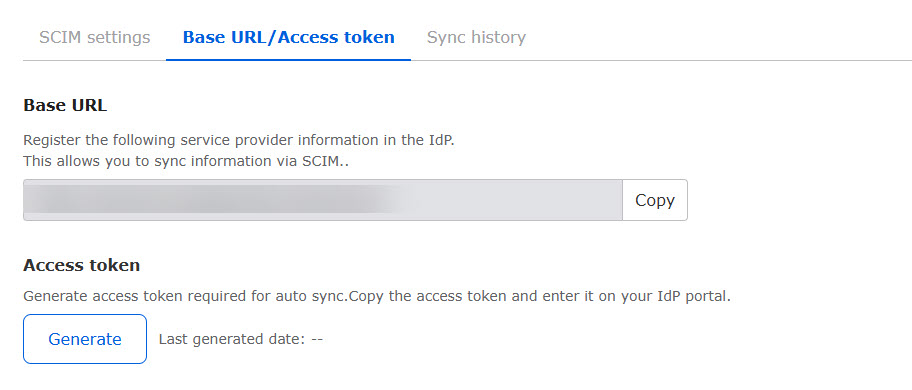Click the blue underline of the active tab
The width and height of the screenshot is (912, 390).
pos(288,59)
